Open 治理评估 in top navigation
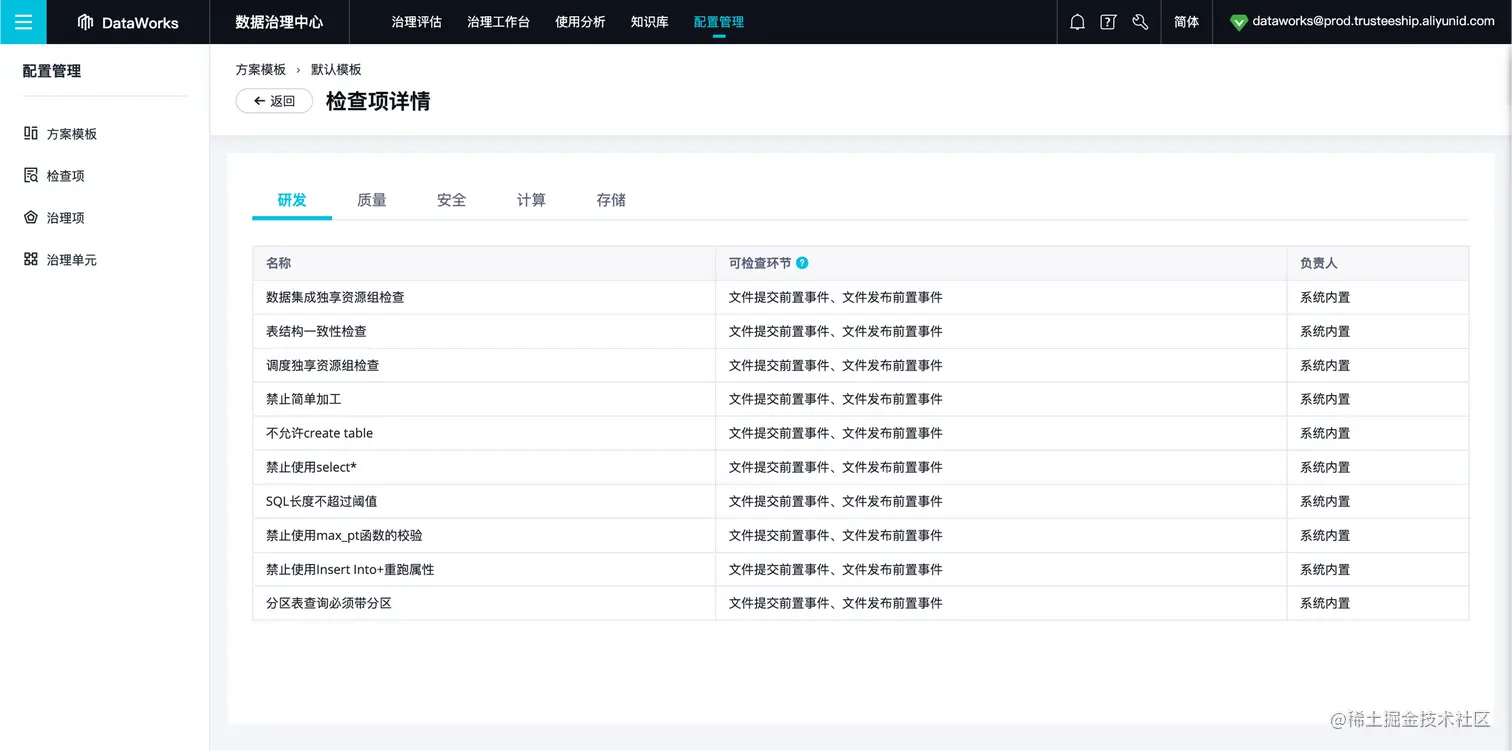The height and width of the screenshot is (751, 1512). coord(416,22)
